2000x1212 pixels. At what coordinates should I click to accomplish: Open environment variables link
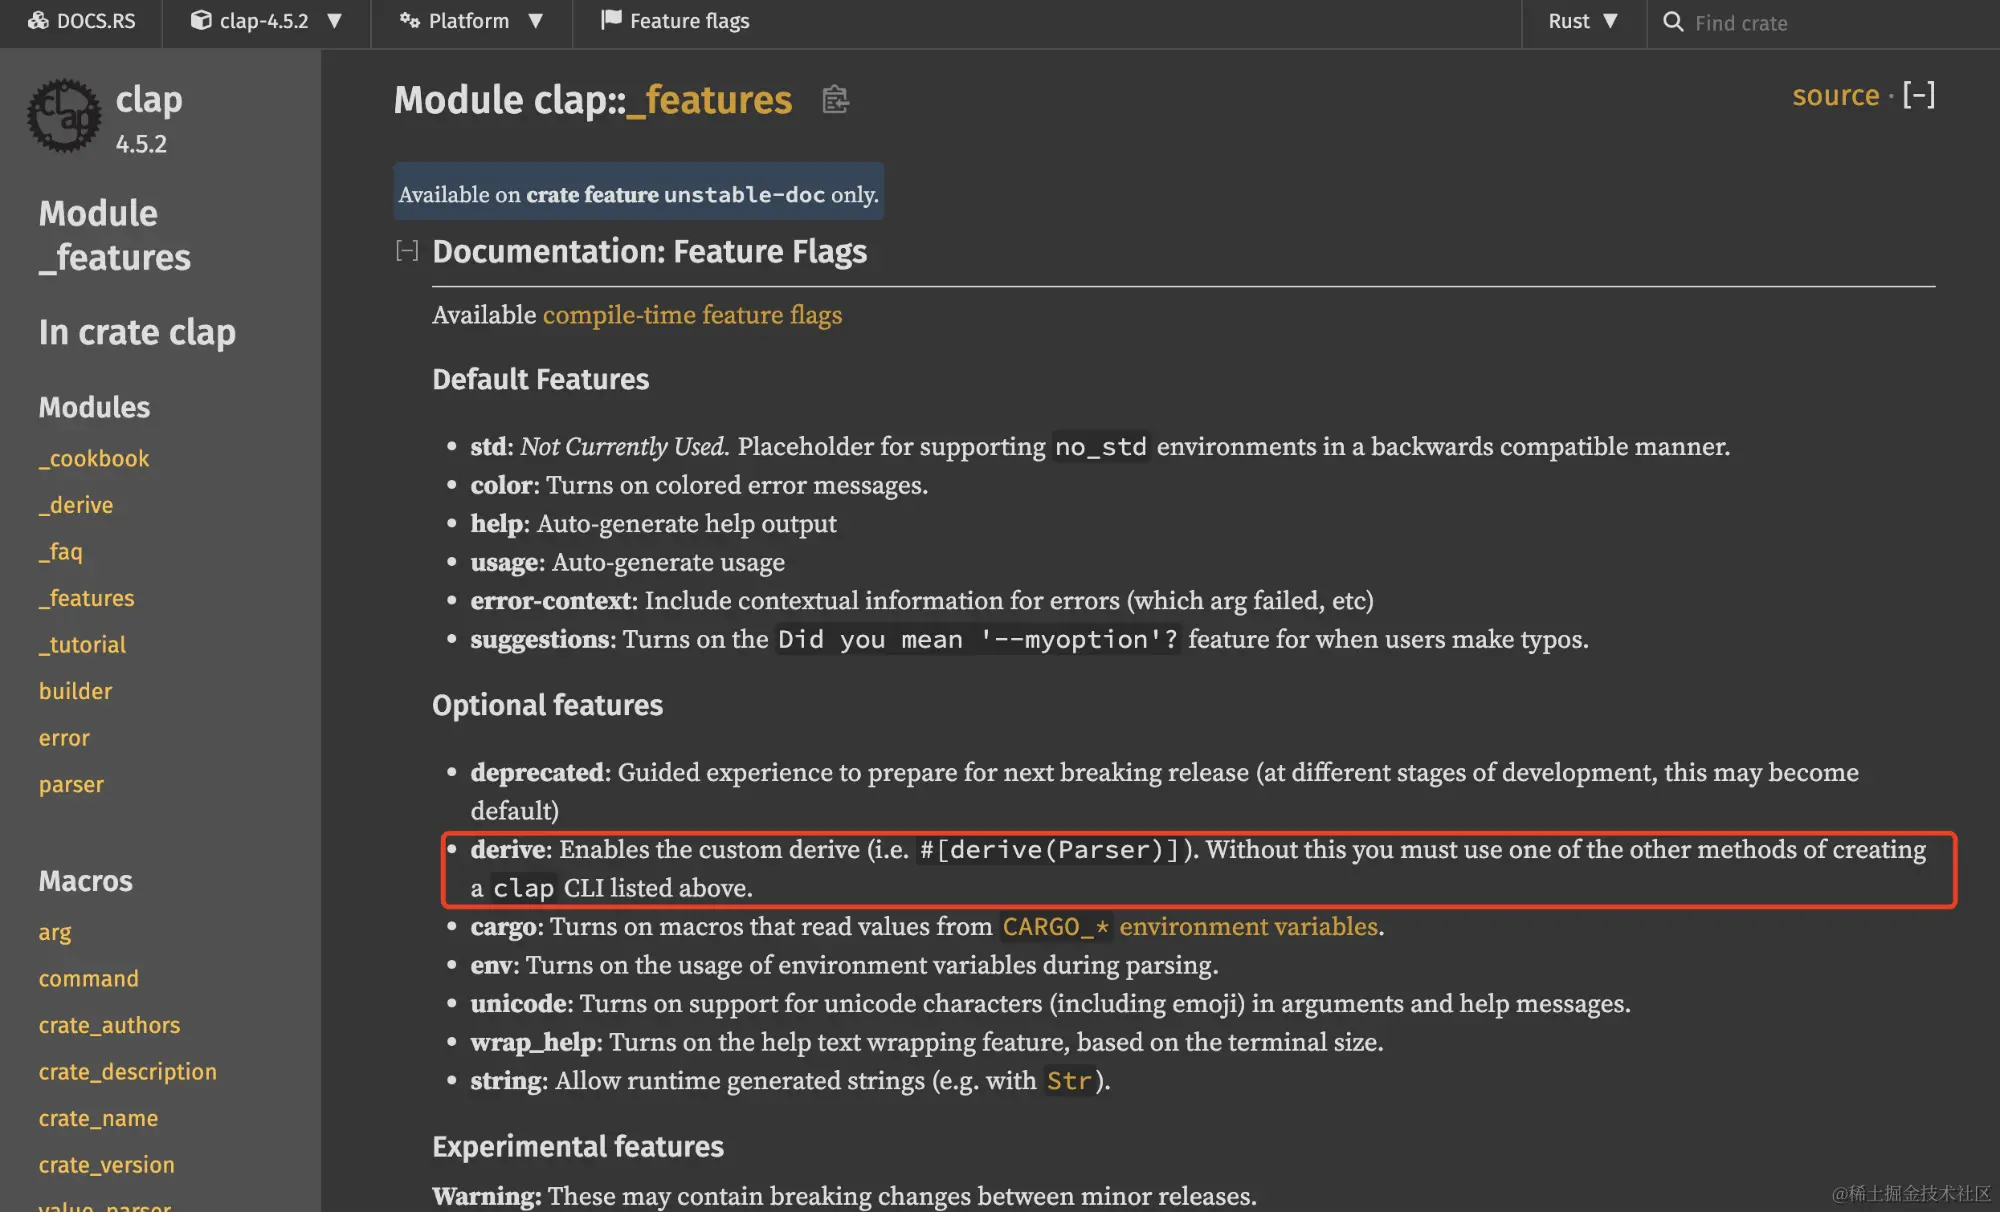pos(1249,927)
